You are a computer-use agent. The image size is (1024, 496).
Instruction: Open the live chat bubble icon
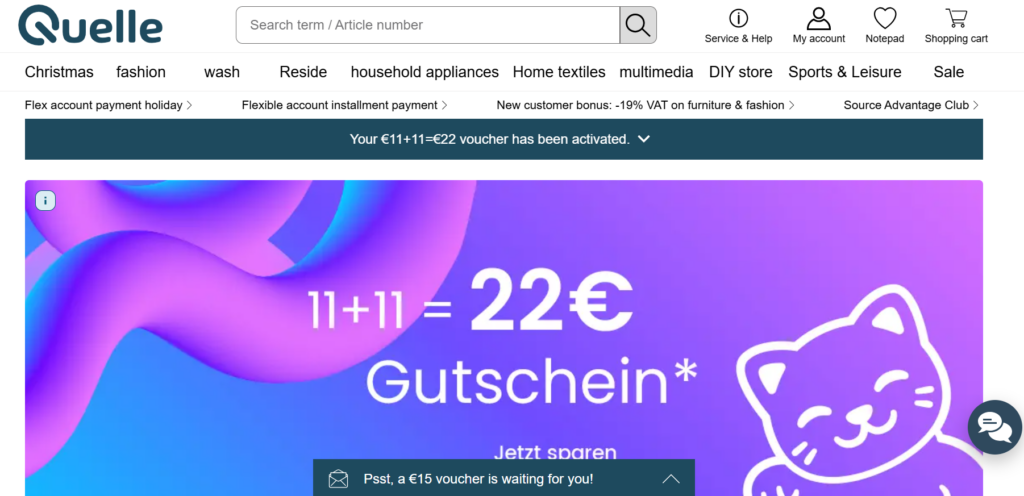995,427
